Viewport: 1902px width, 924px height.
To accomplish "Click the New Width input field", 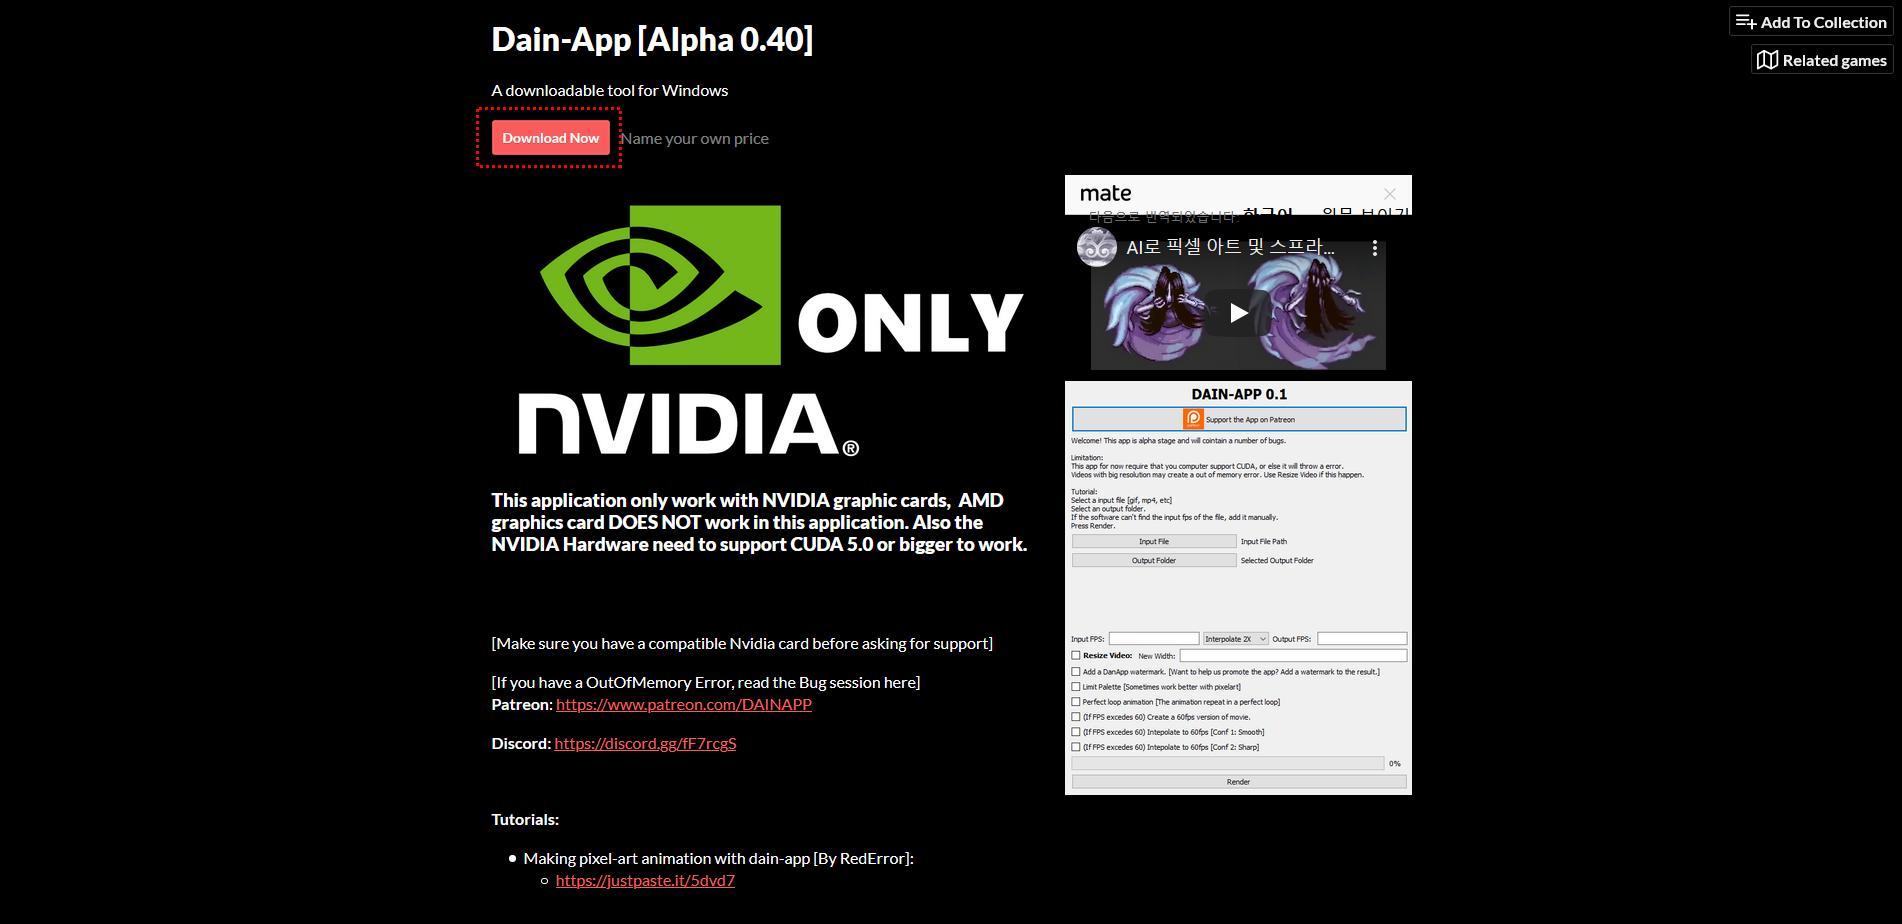I will coord(1293,656).
